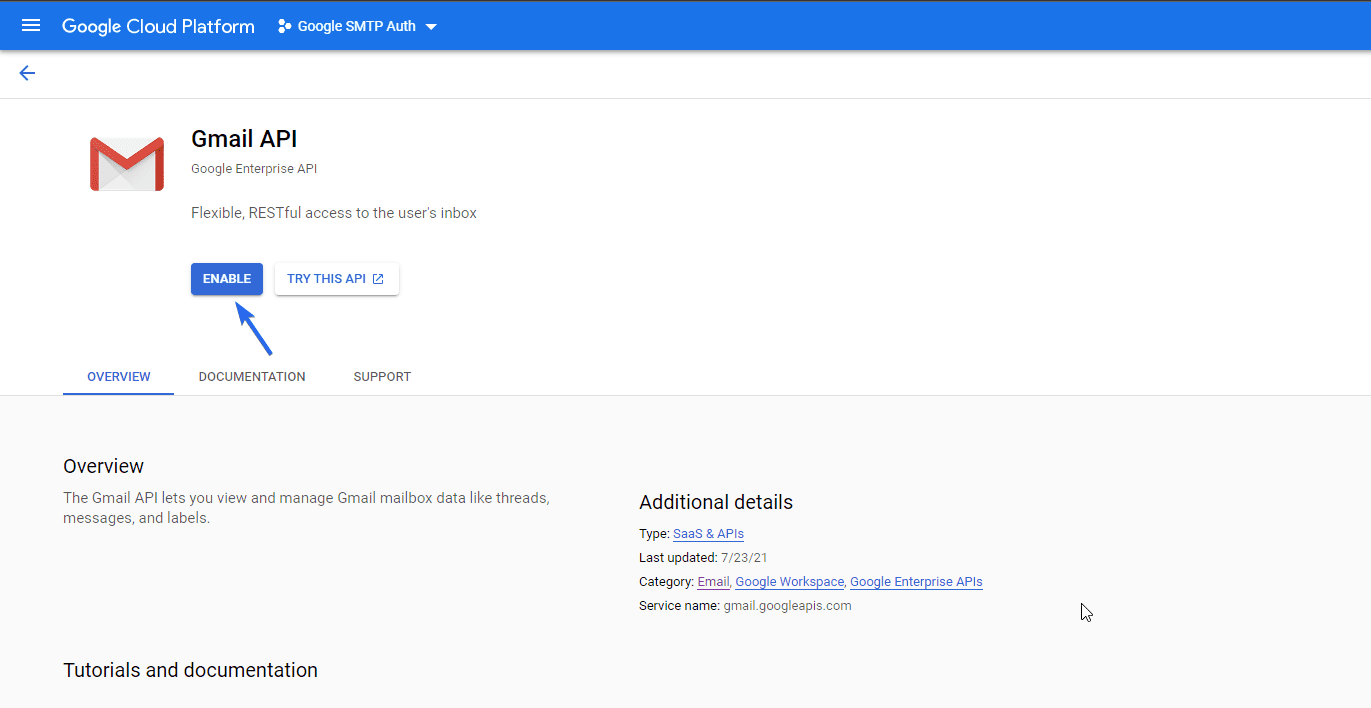Enable the Gmail API
The width and height of the screenshot is (1371, 708).
pyautogui.click(x=227, y=279)
